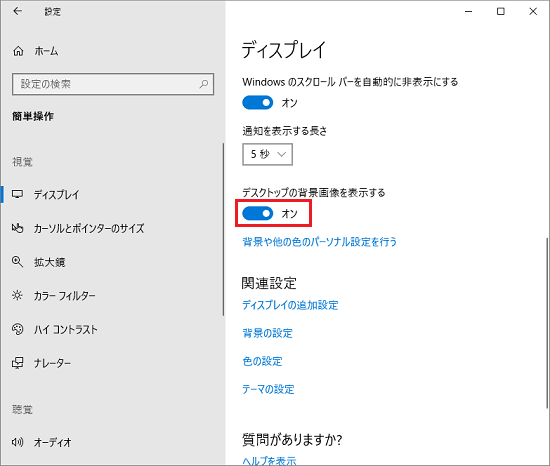Click the 視覚 group label
Viewport: 550px width, 466px height.
[x=22, y=162]
